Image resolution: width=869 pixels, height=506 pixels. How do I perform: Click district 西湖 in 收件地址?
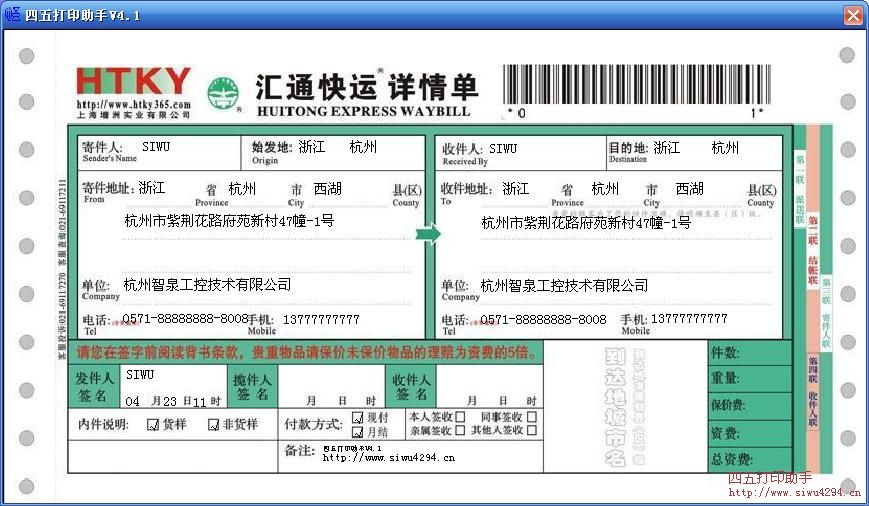pos(689,189)
